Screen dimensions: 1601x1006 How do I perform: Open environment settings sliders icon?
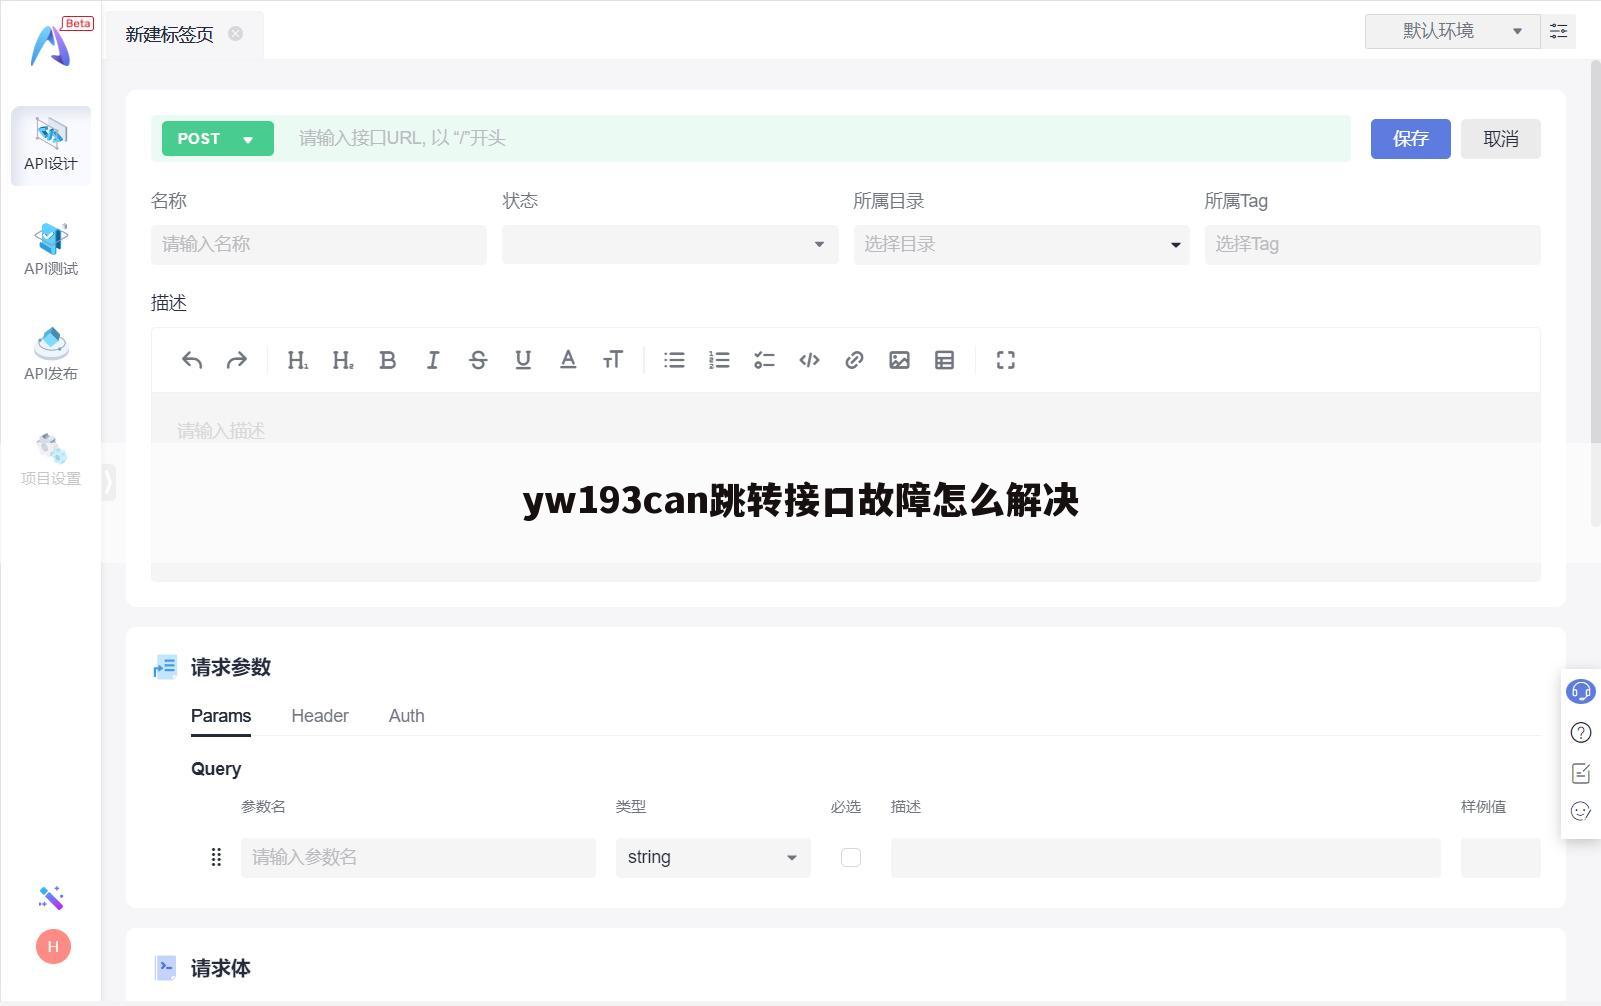[x=1558, y=31]
